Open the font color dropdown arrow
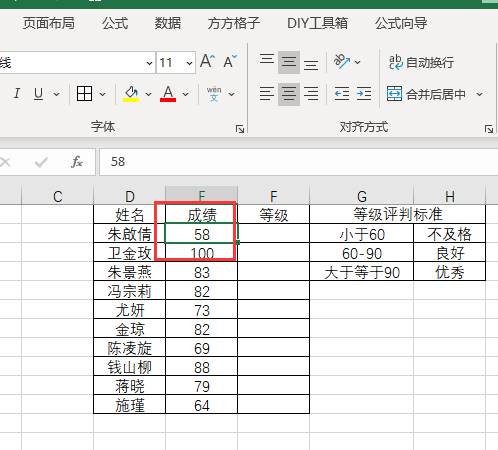Viewport: 498px width, 450px height. tap(185, 94)
